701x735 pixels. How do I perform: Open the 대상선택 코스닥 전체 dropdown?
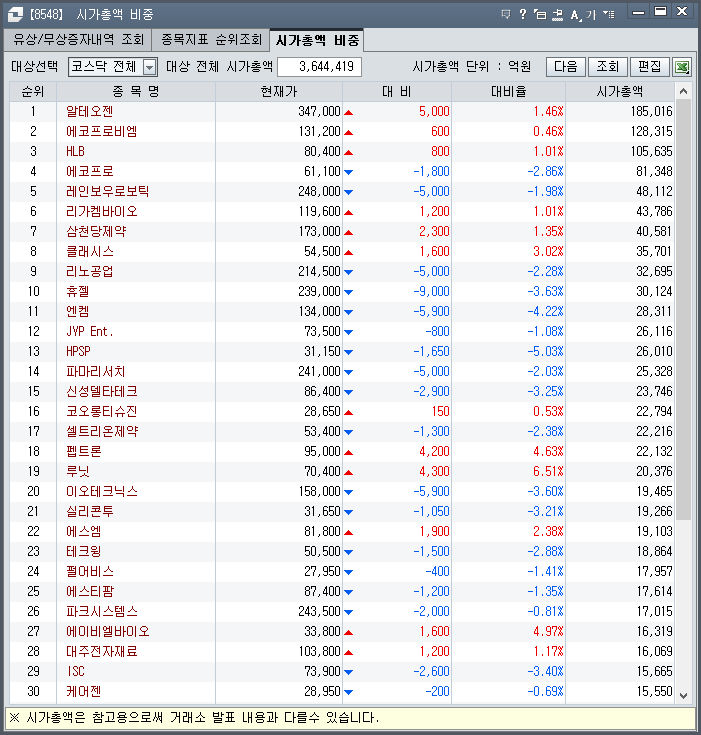(113, 67)
